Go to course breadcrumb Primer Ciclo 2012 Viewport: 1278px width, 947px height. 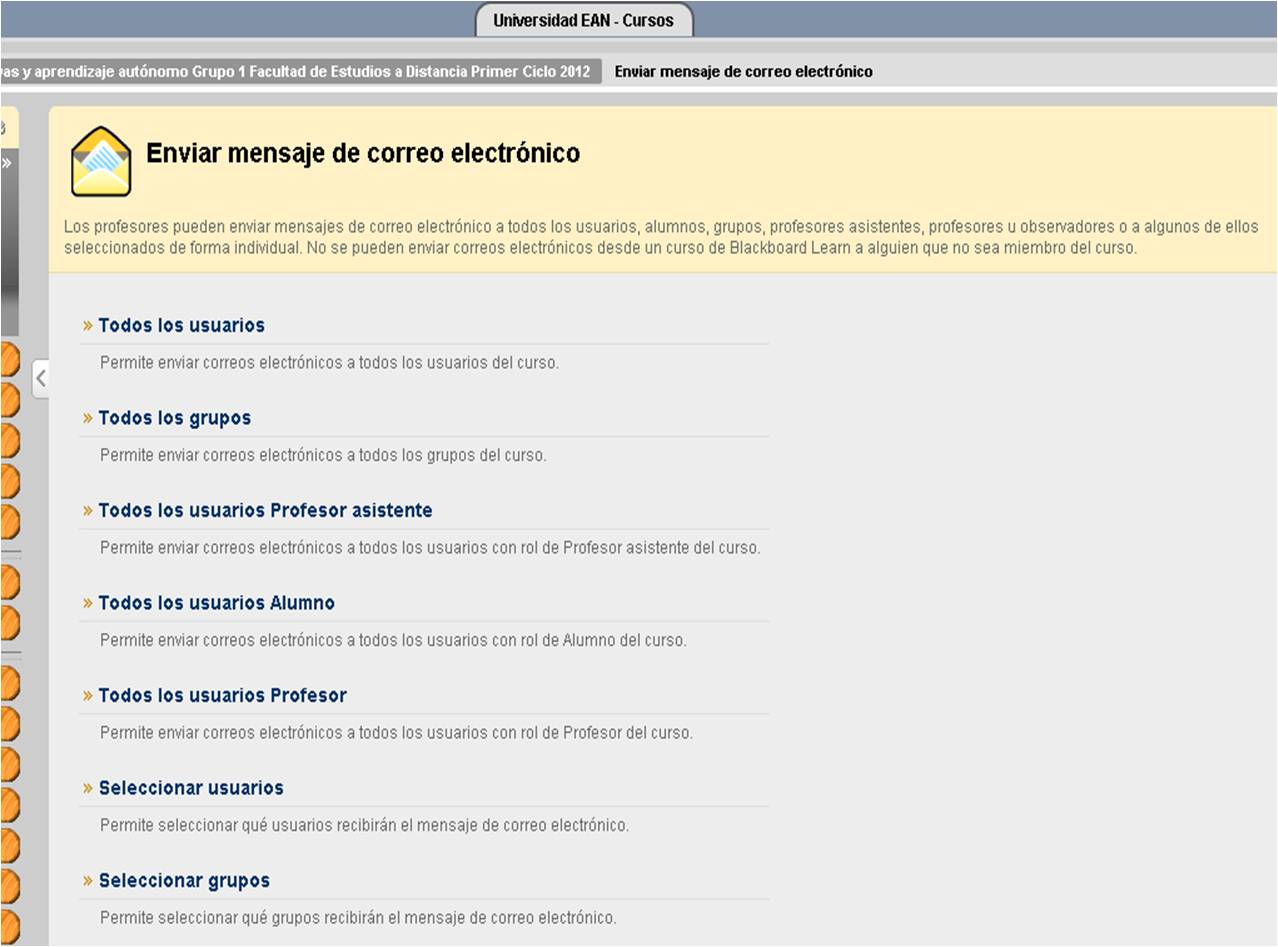pos(300,72)
